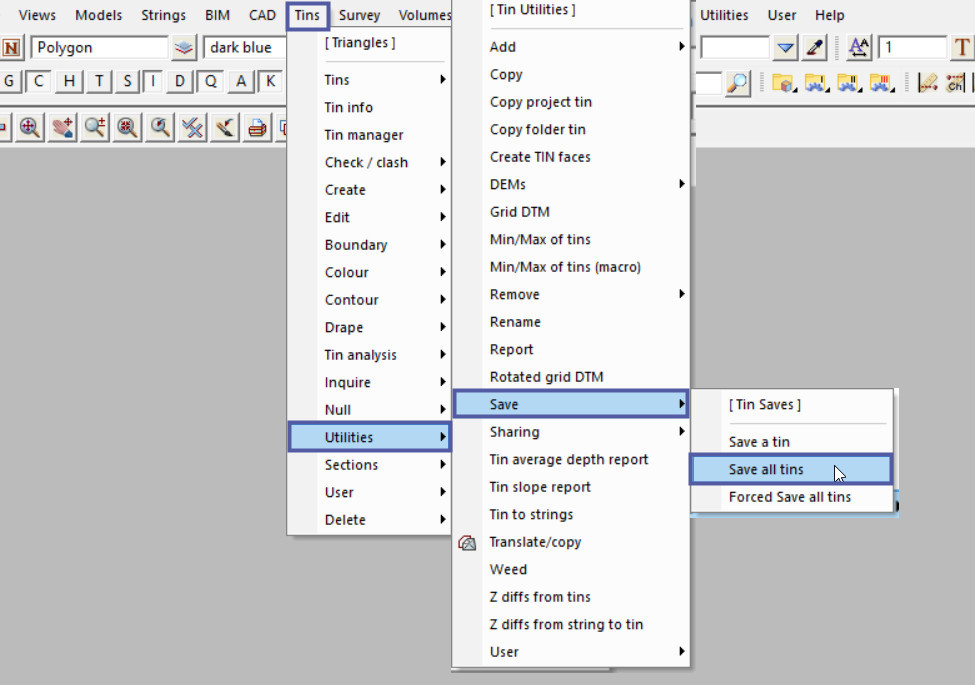Click the Translate/copy menu entry icon

coord(467,543)
